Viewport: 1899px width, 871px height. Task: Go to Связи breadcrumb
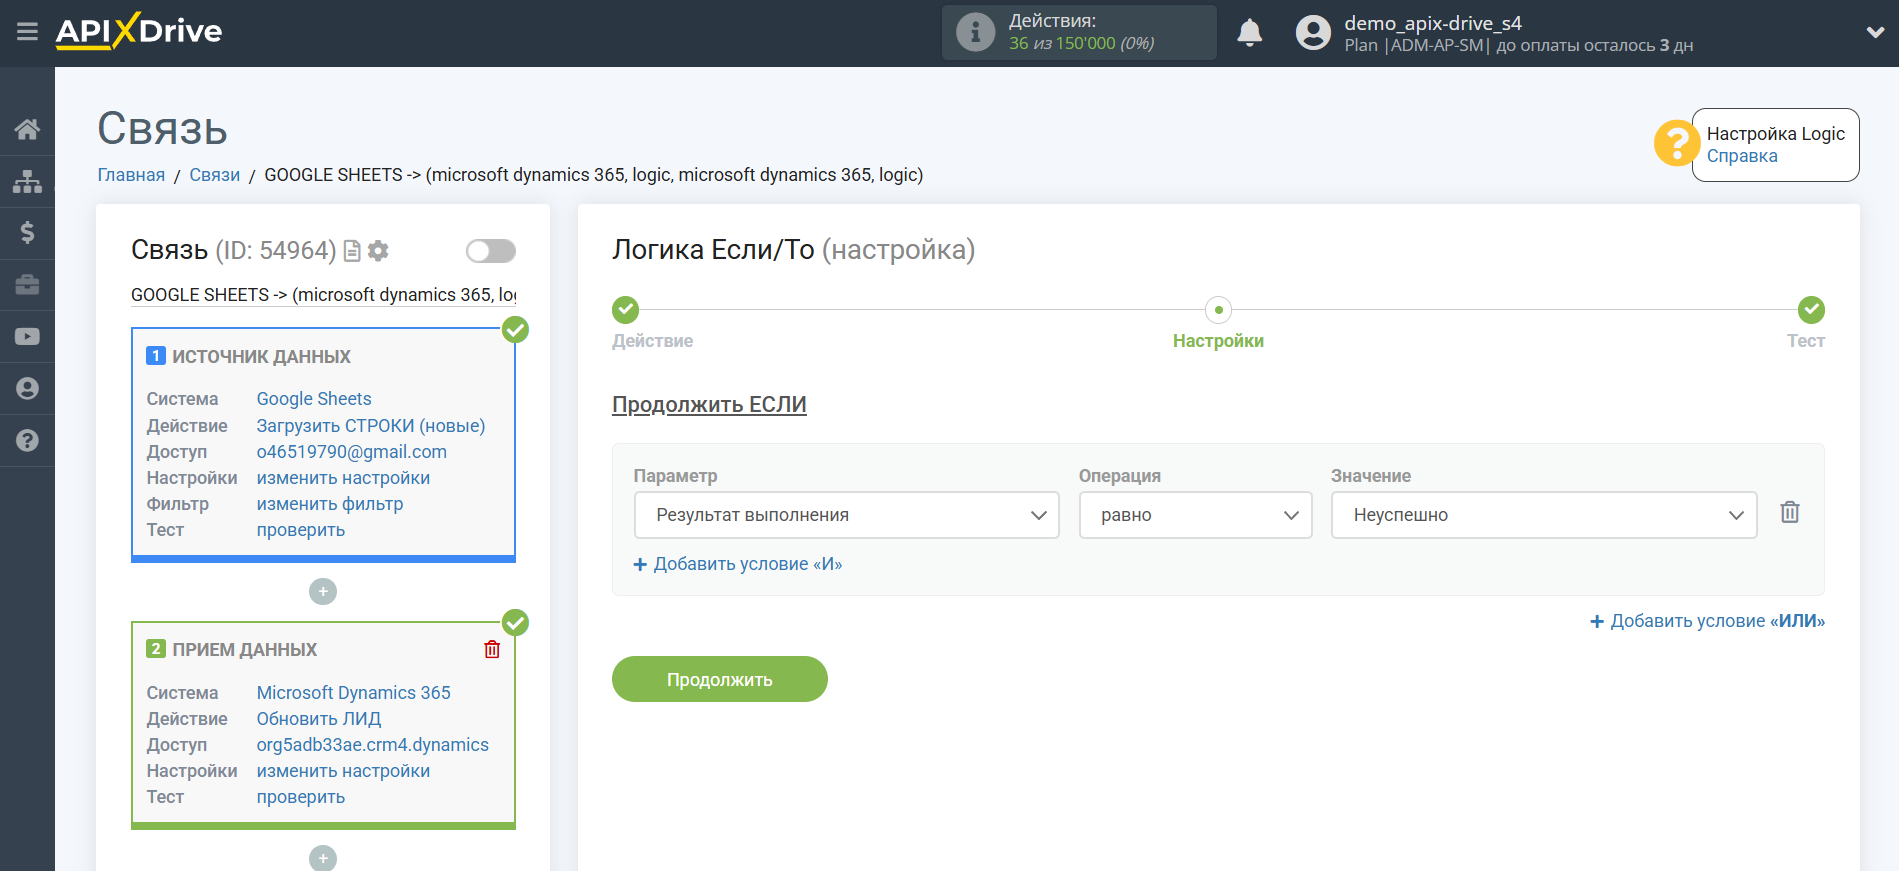215,175
